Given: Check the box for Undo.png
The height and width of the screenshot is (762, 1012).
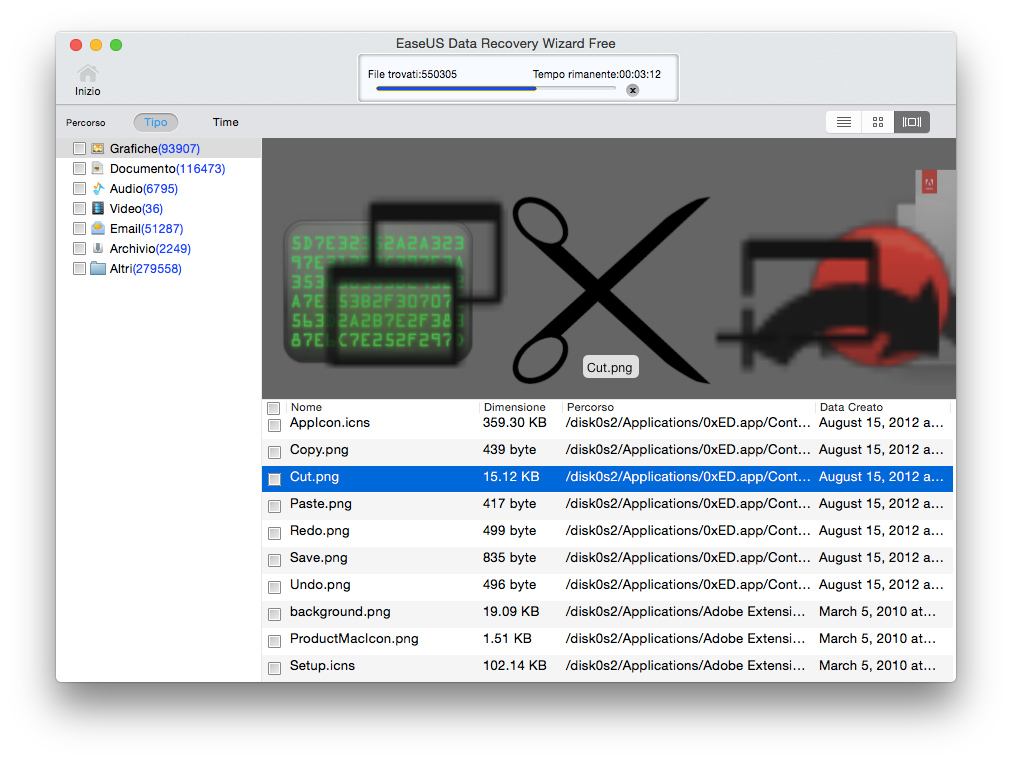Looking at the screenshot, I should click(274, 587).
